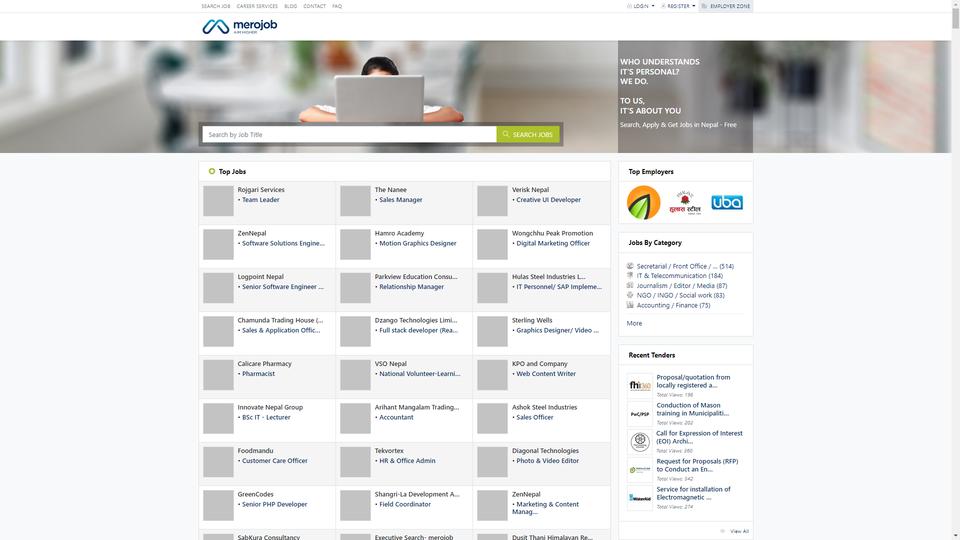The image size is (960, 540).
Task: Open the Relationship Manager job link
Action: 411,287
